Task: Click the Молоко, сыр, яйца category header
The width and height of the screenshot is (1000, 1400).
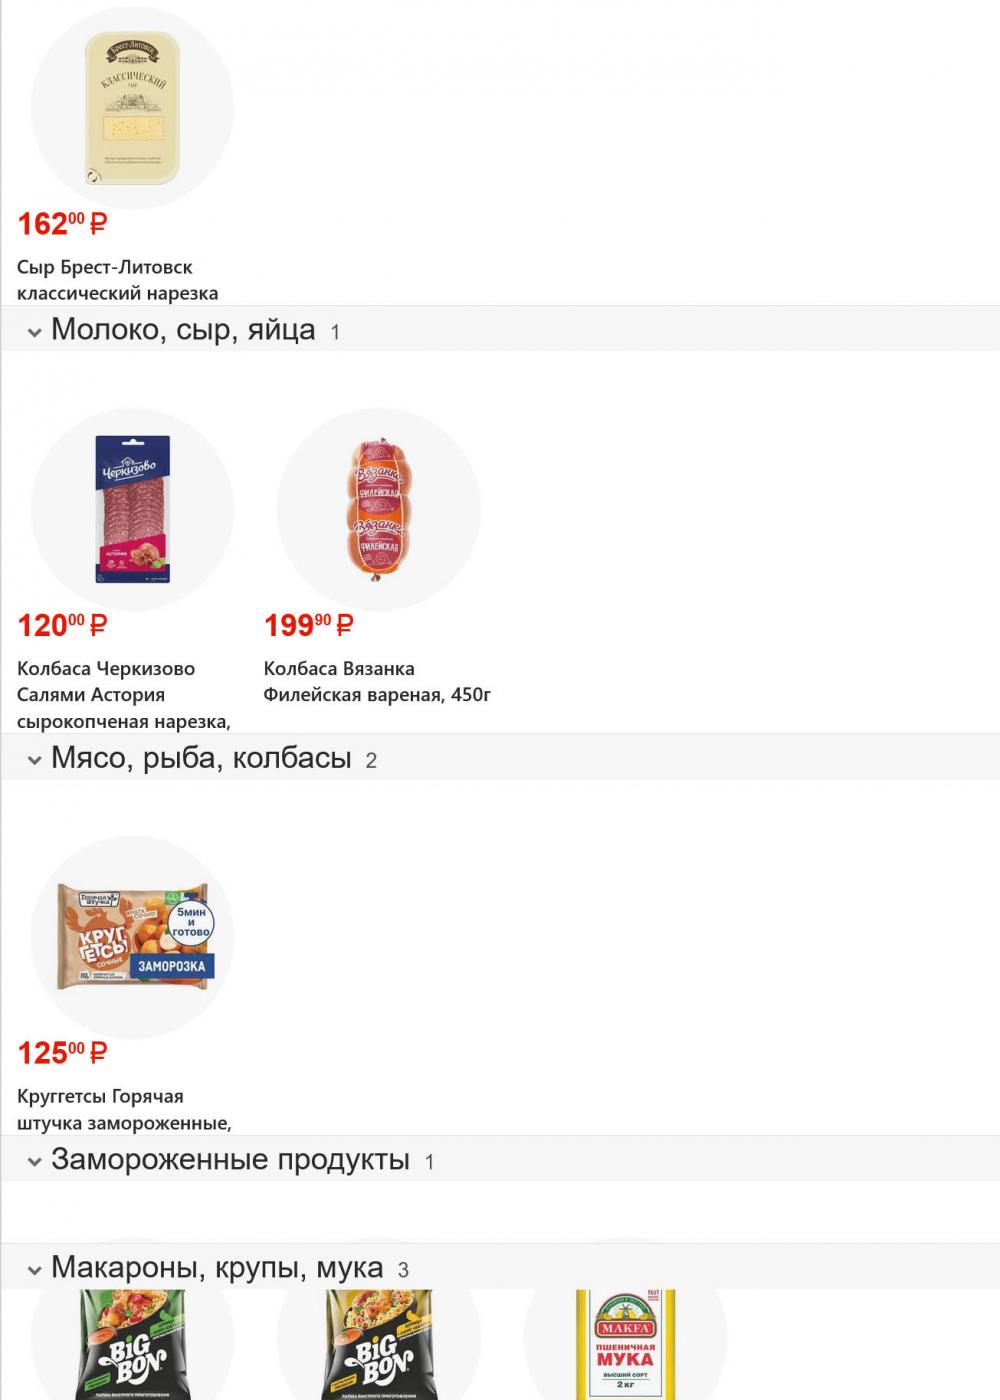Action: coord(183,330)
